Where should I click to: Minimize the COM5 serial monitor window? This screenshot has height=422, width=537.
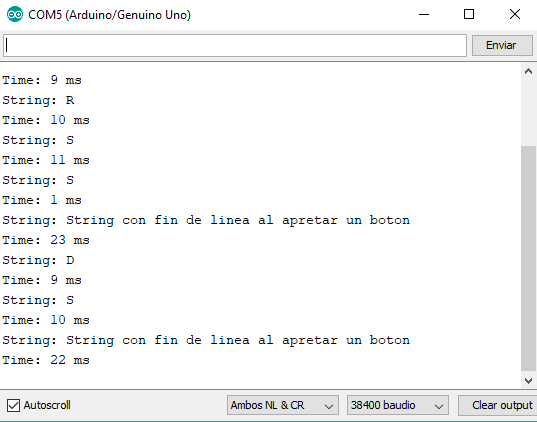424,14
